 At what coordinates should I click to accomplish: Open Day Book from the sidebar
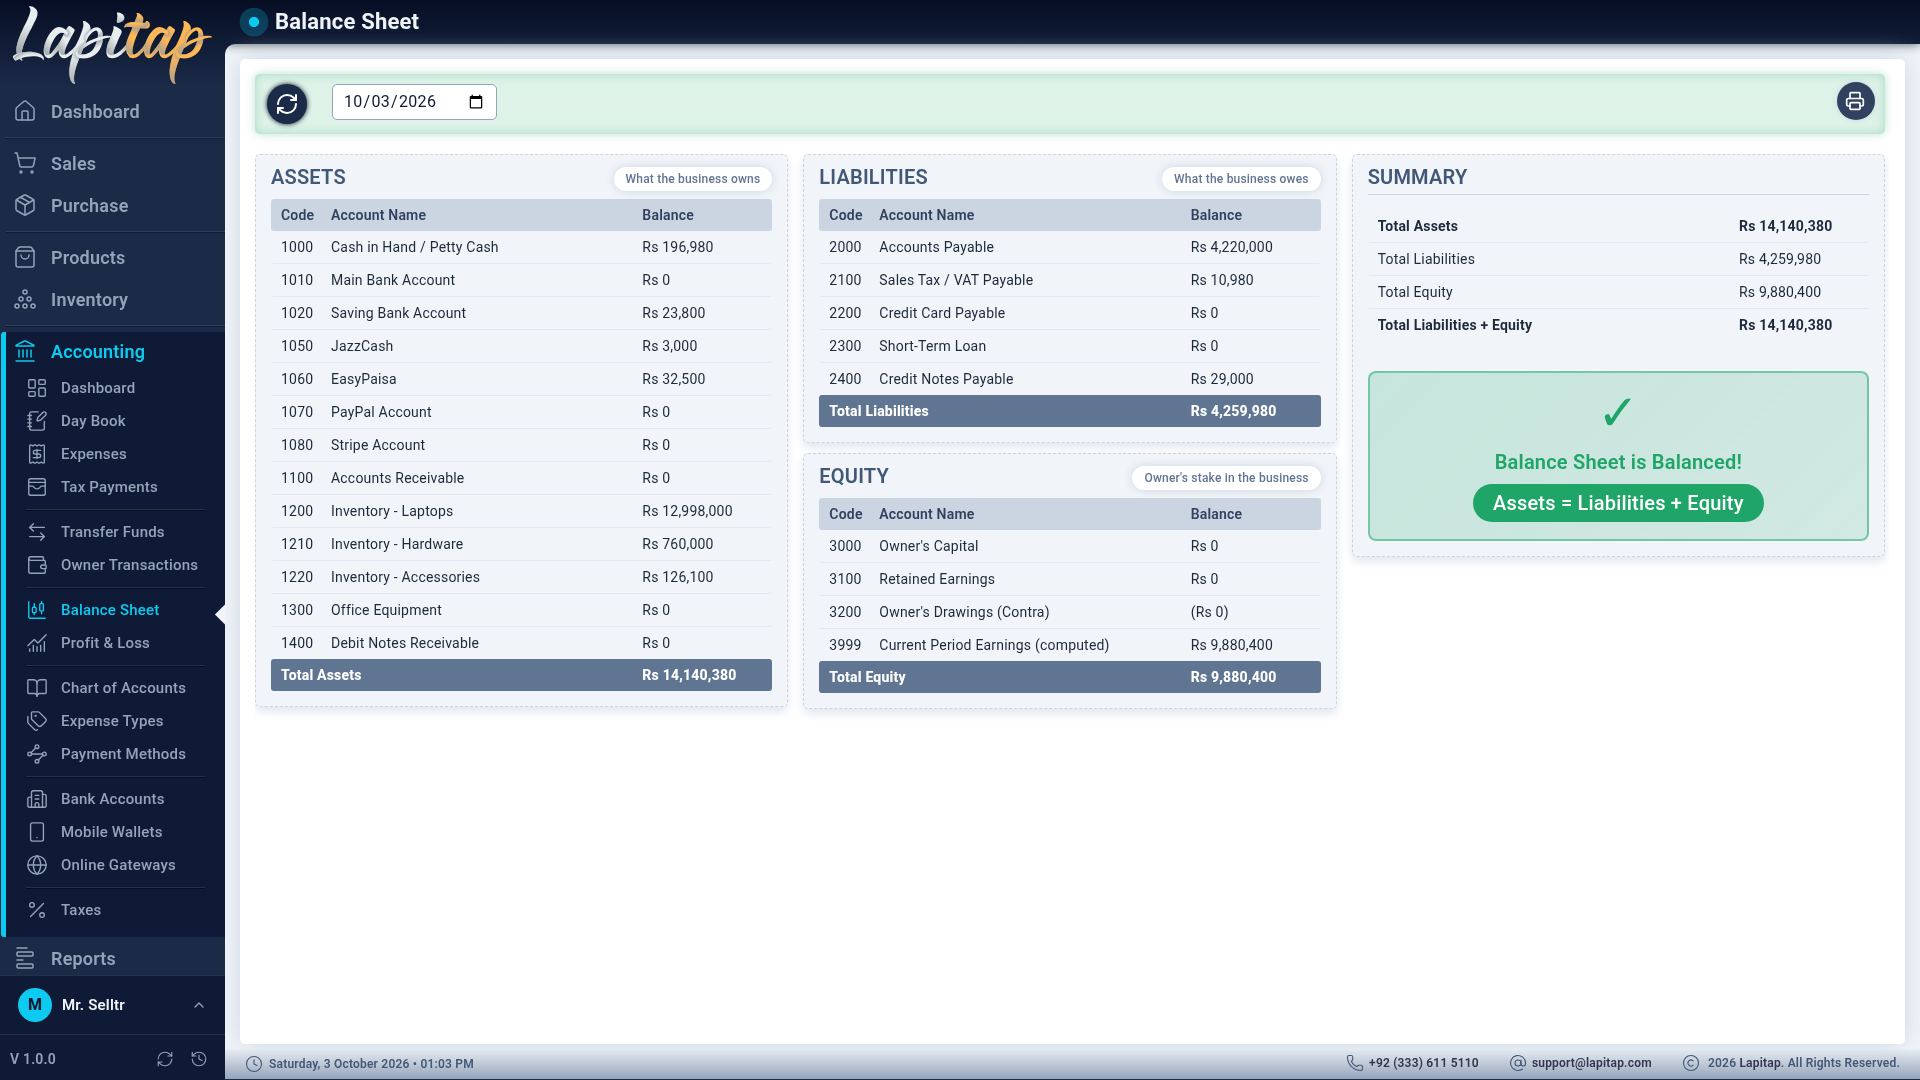[x=93, y=421]
